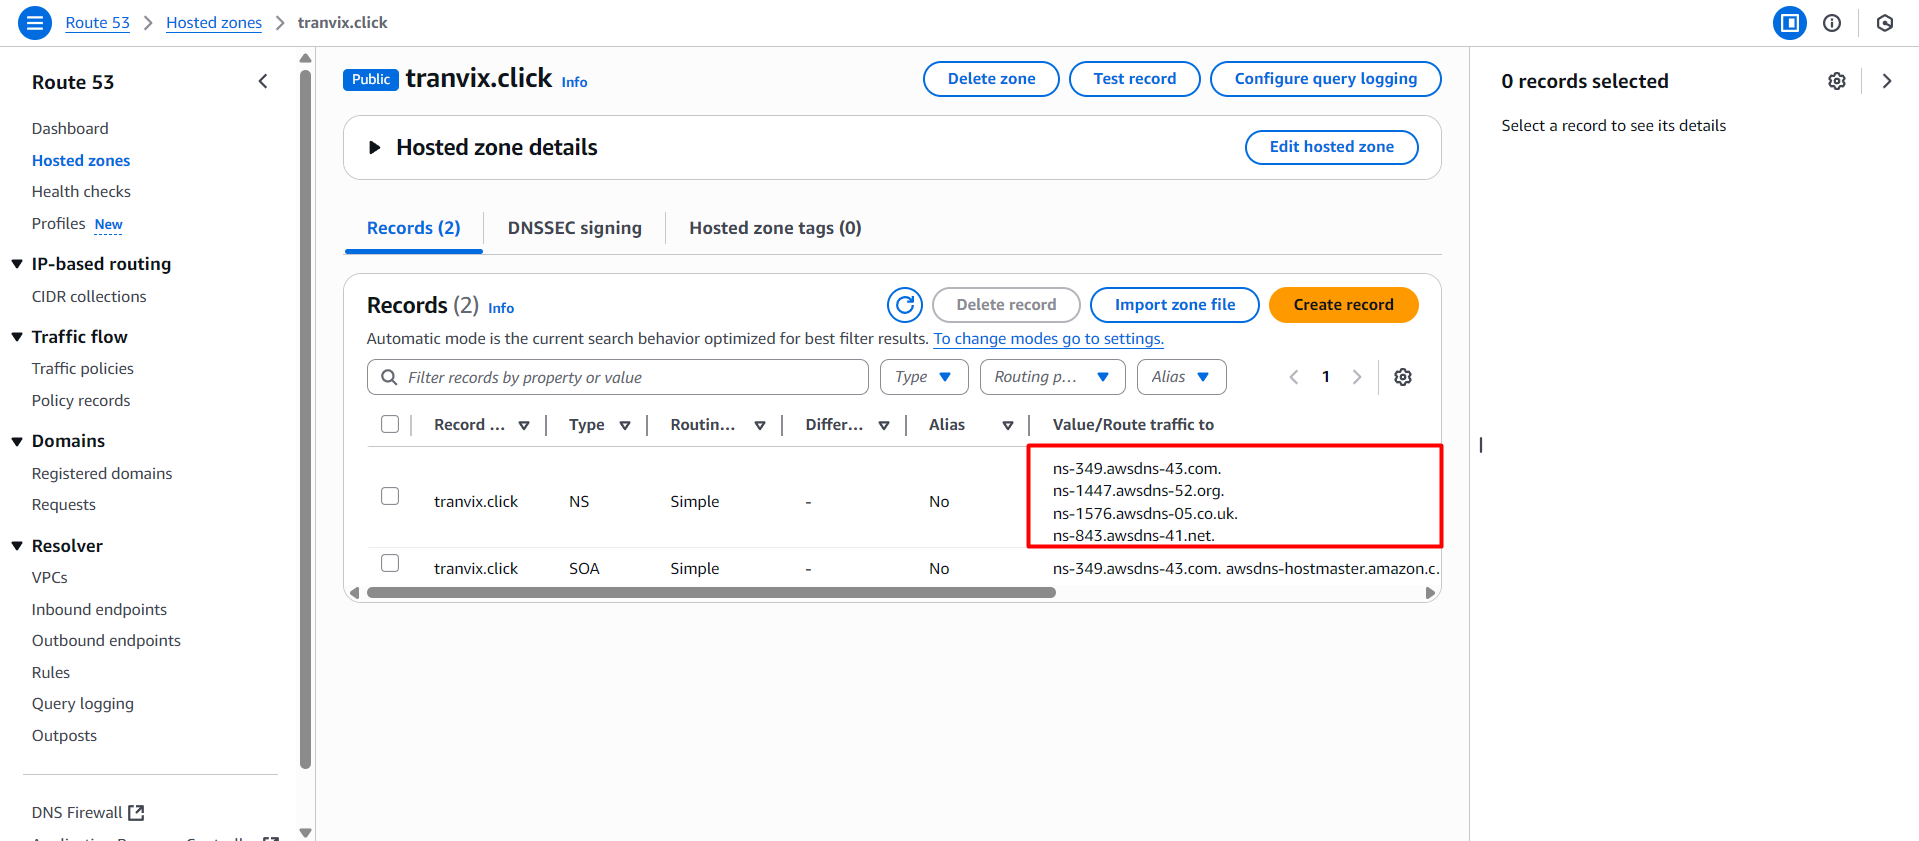Open the details panel settings gear
Screen dimensions: 1919x841
(1836, 81)
